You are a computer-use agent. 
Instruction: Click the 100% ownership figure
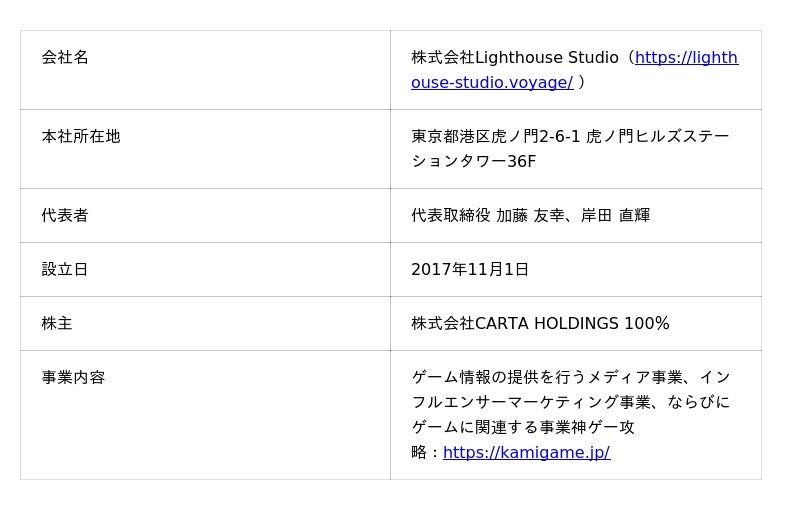point(647,324)
